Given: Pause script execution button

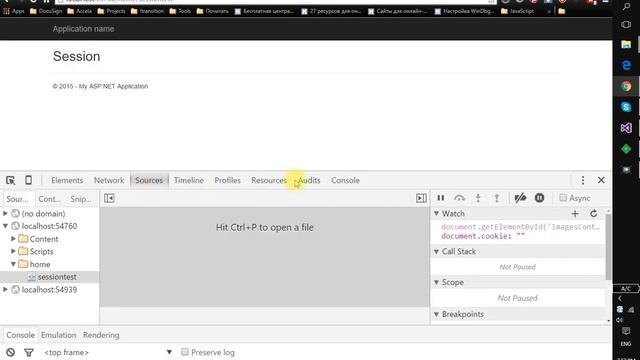Looking at the screenshot, I should pos(441,198).
